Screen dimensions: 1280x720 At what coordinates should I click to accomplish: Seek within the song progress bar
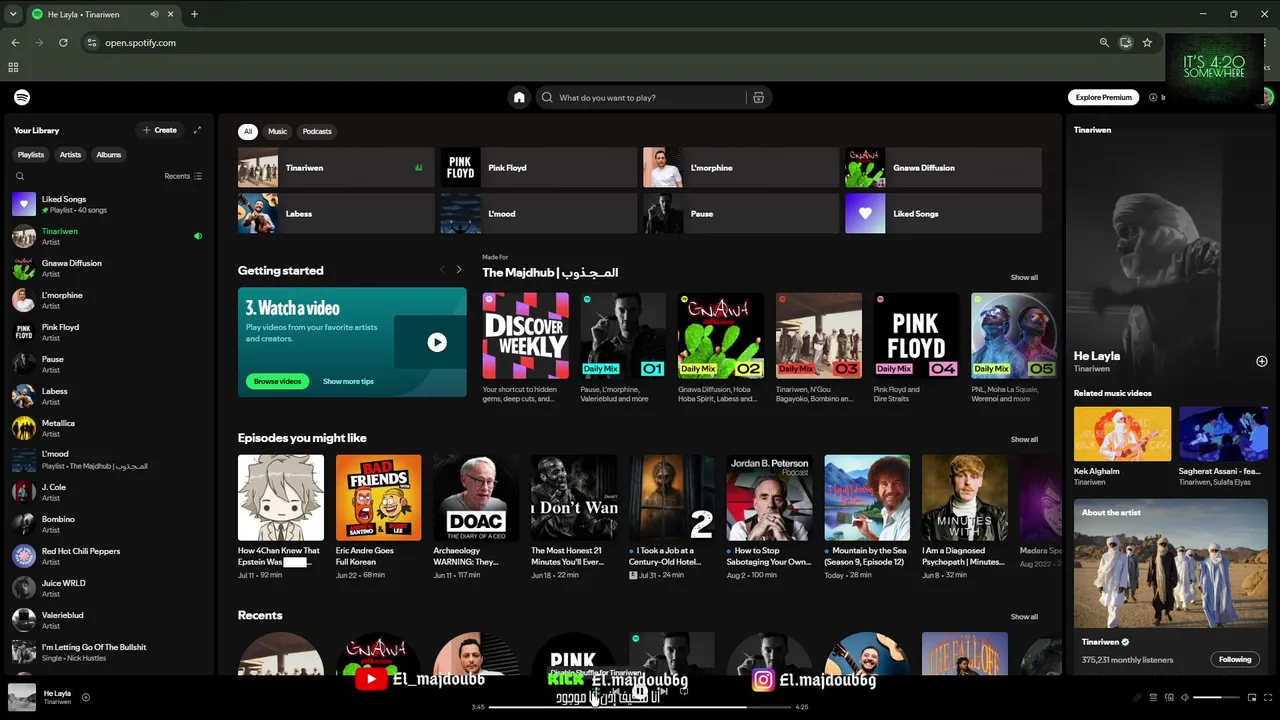[639, 707]
